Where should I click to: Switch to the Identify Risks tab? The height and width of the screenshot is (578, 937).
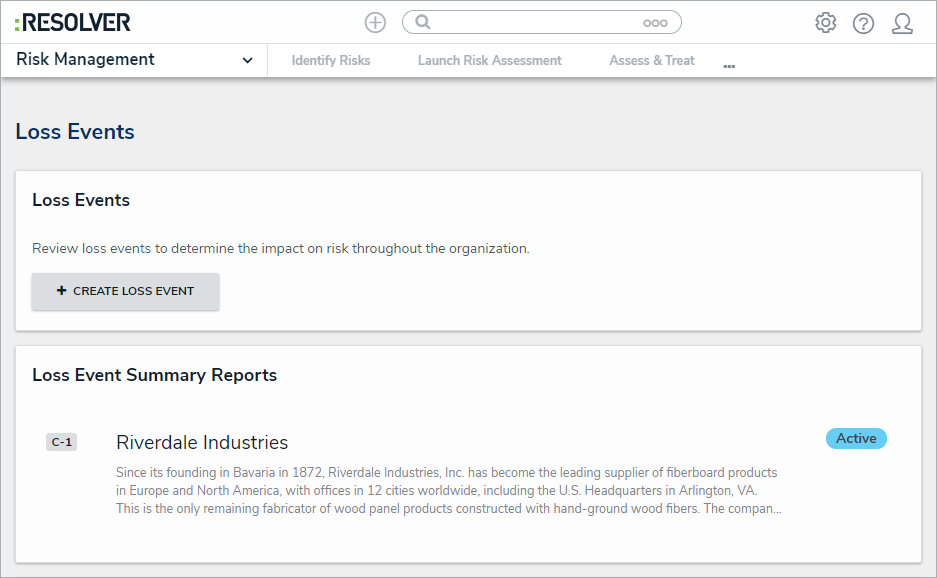[x=331, y=61]
